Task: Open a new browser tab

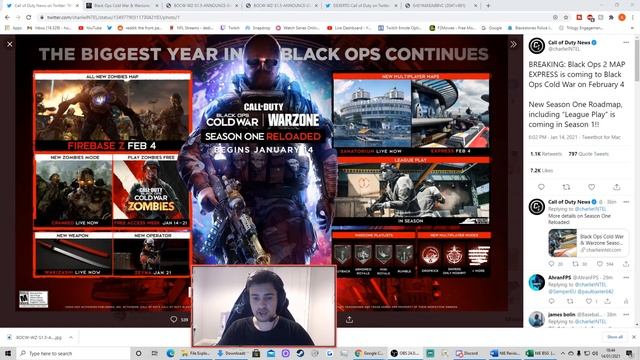Action: (x=488, y=6)
